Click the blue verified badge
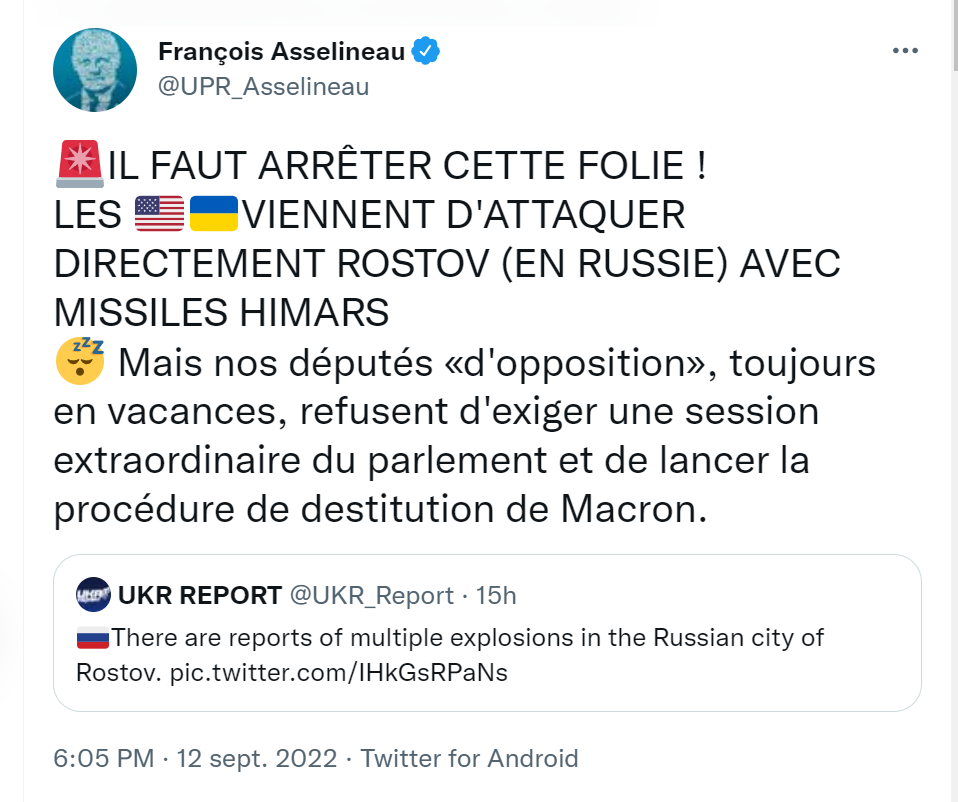Viewport: 958px width, 802px height. point(427,52)
